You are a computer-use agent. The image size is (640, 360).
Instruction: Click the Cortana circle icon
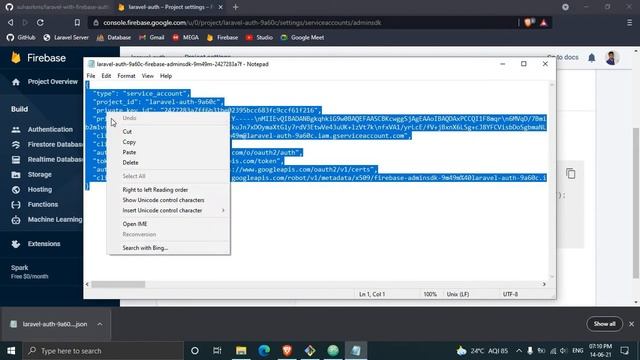195,351
